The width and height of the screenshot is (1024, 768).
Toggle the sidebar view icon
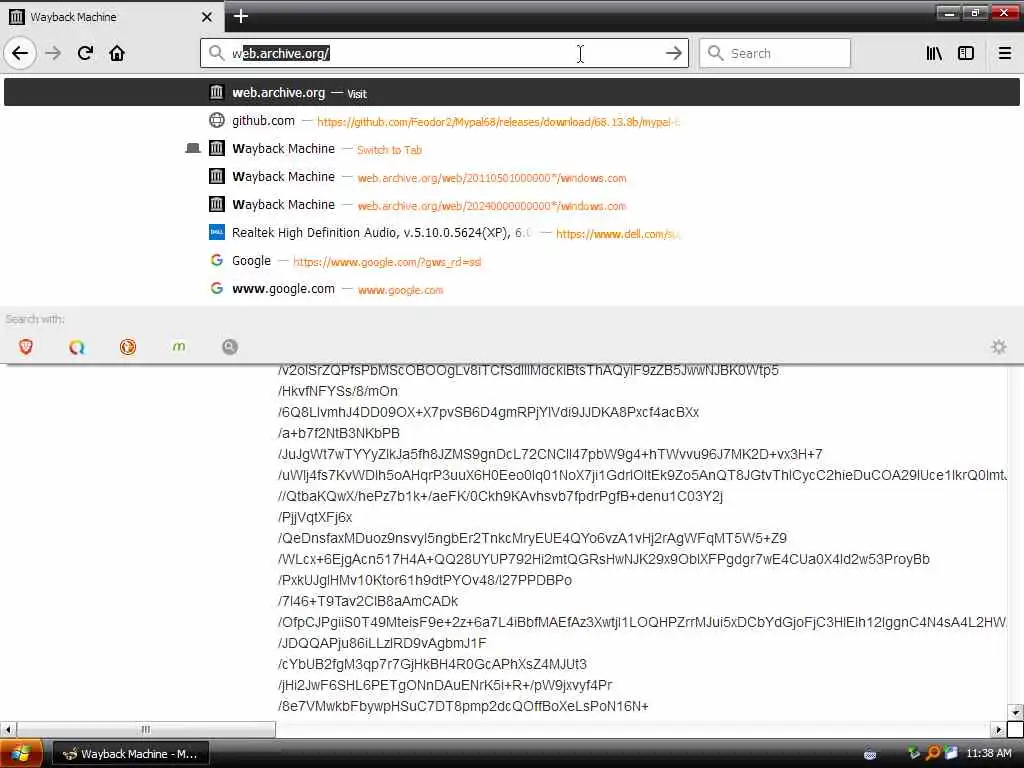(x=966, y=53)
